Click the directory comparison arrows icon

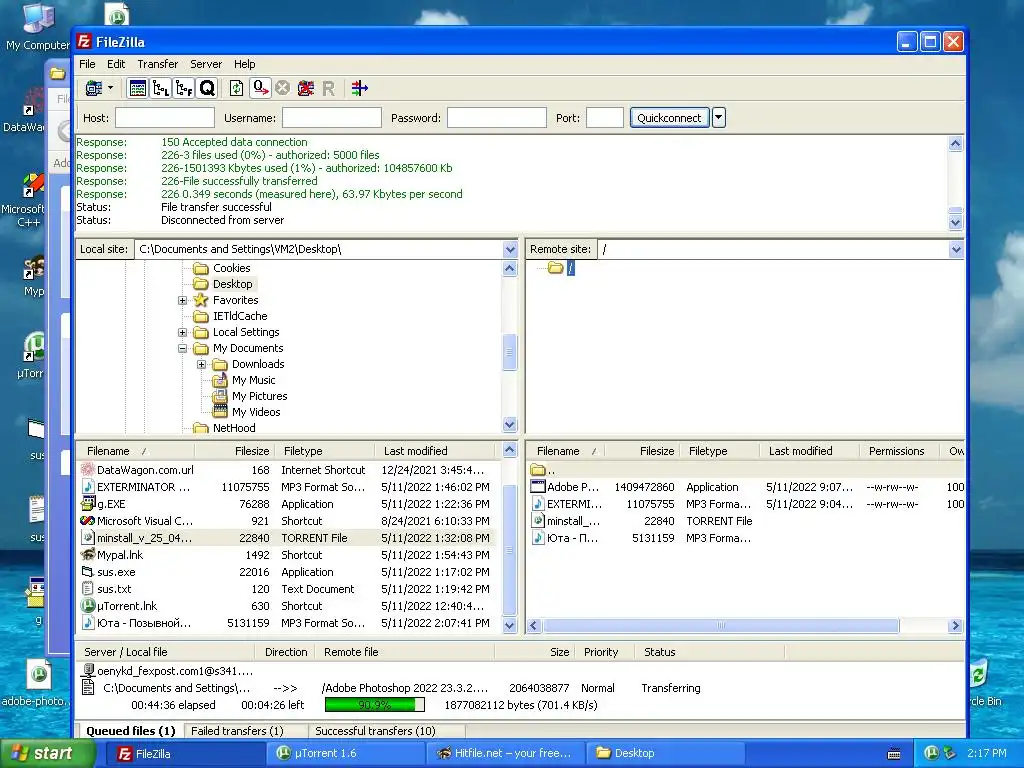tap(359, 88)
